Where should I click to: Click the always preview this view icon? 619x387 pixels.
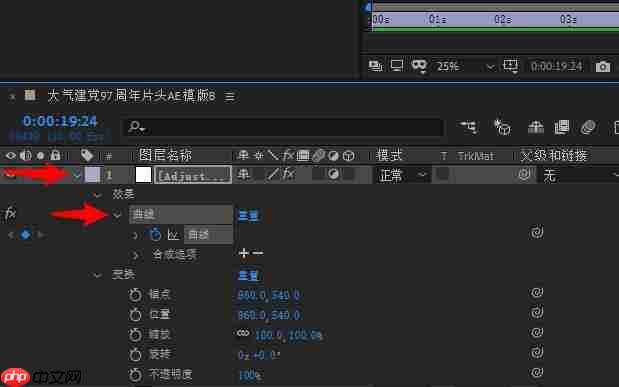[x=375, y=66]
